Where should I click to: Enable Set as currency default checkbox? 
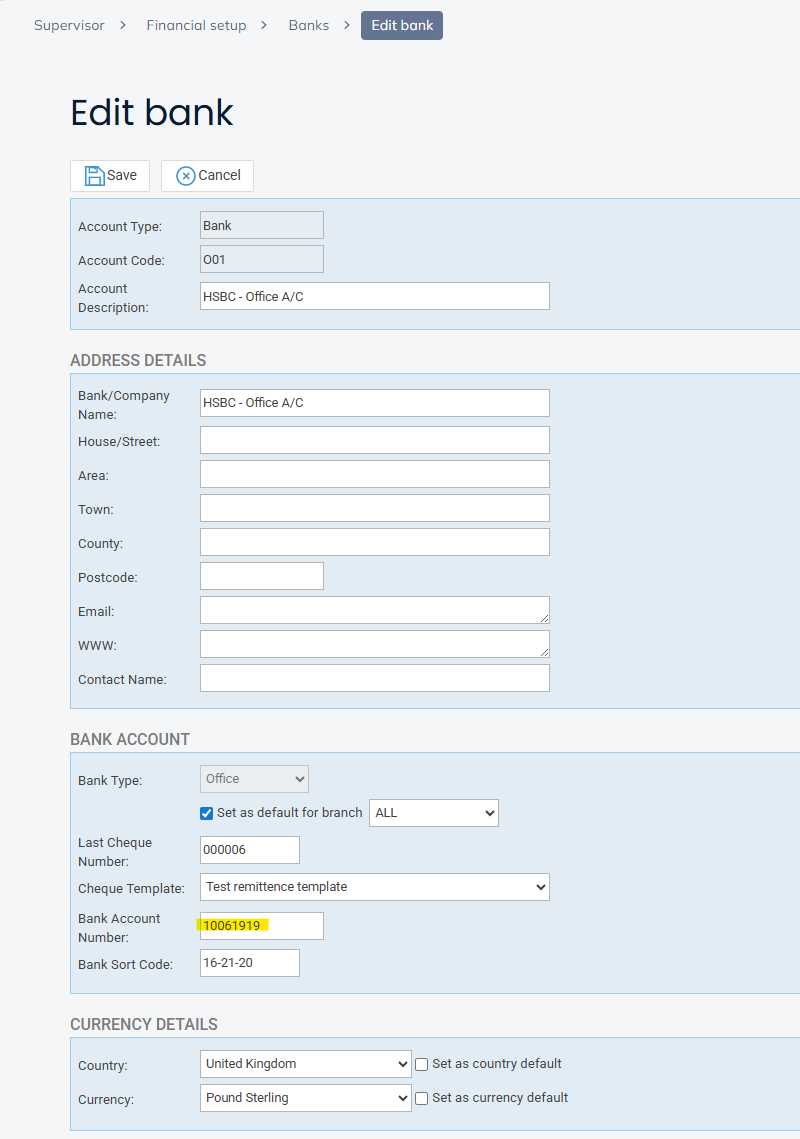[422, 1098]
